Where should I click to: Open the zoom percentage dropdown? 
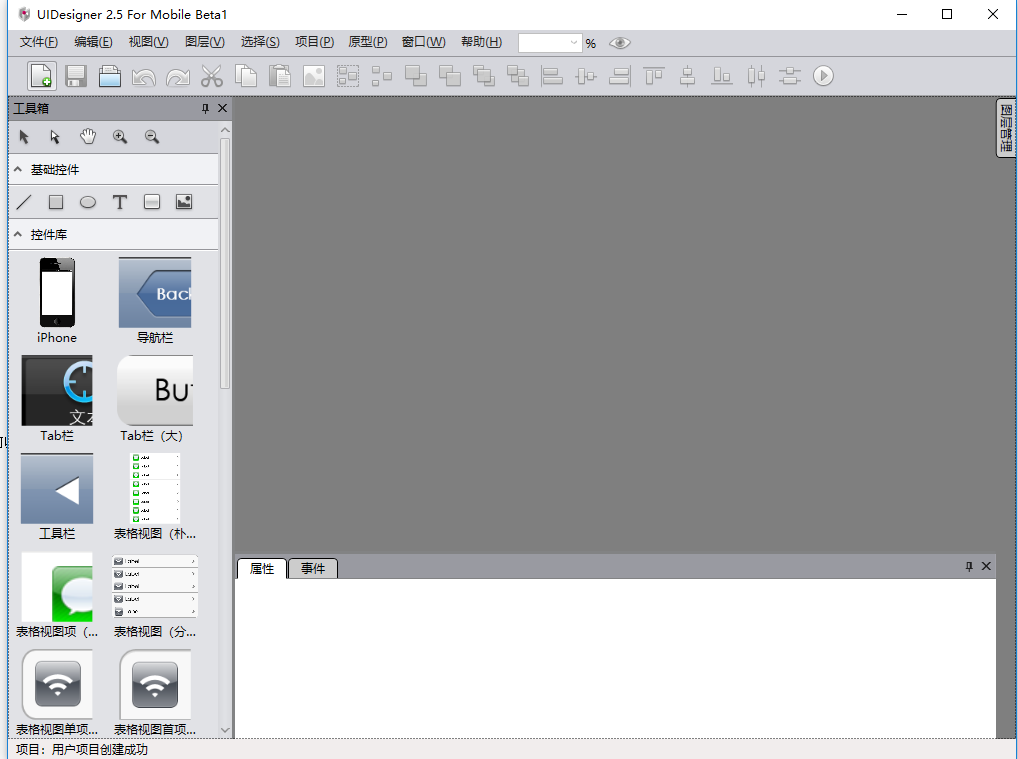point(574,43)
